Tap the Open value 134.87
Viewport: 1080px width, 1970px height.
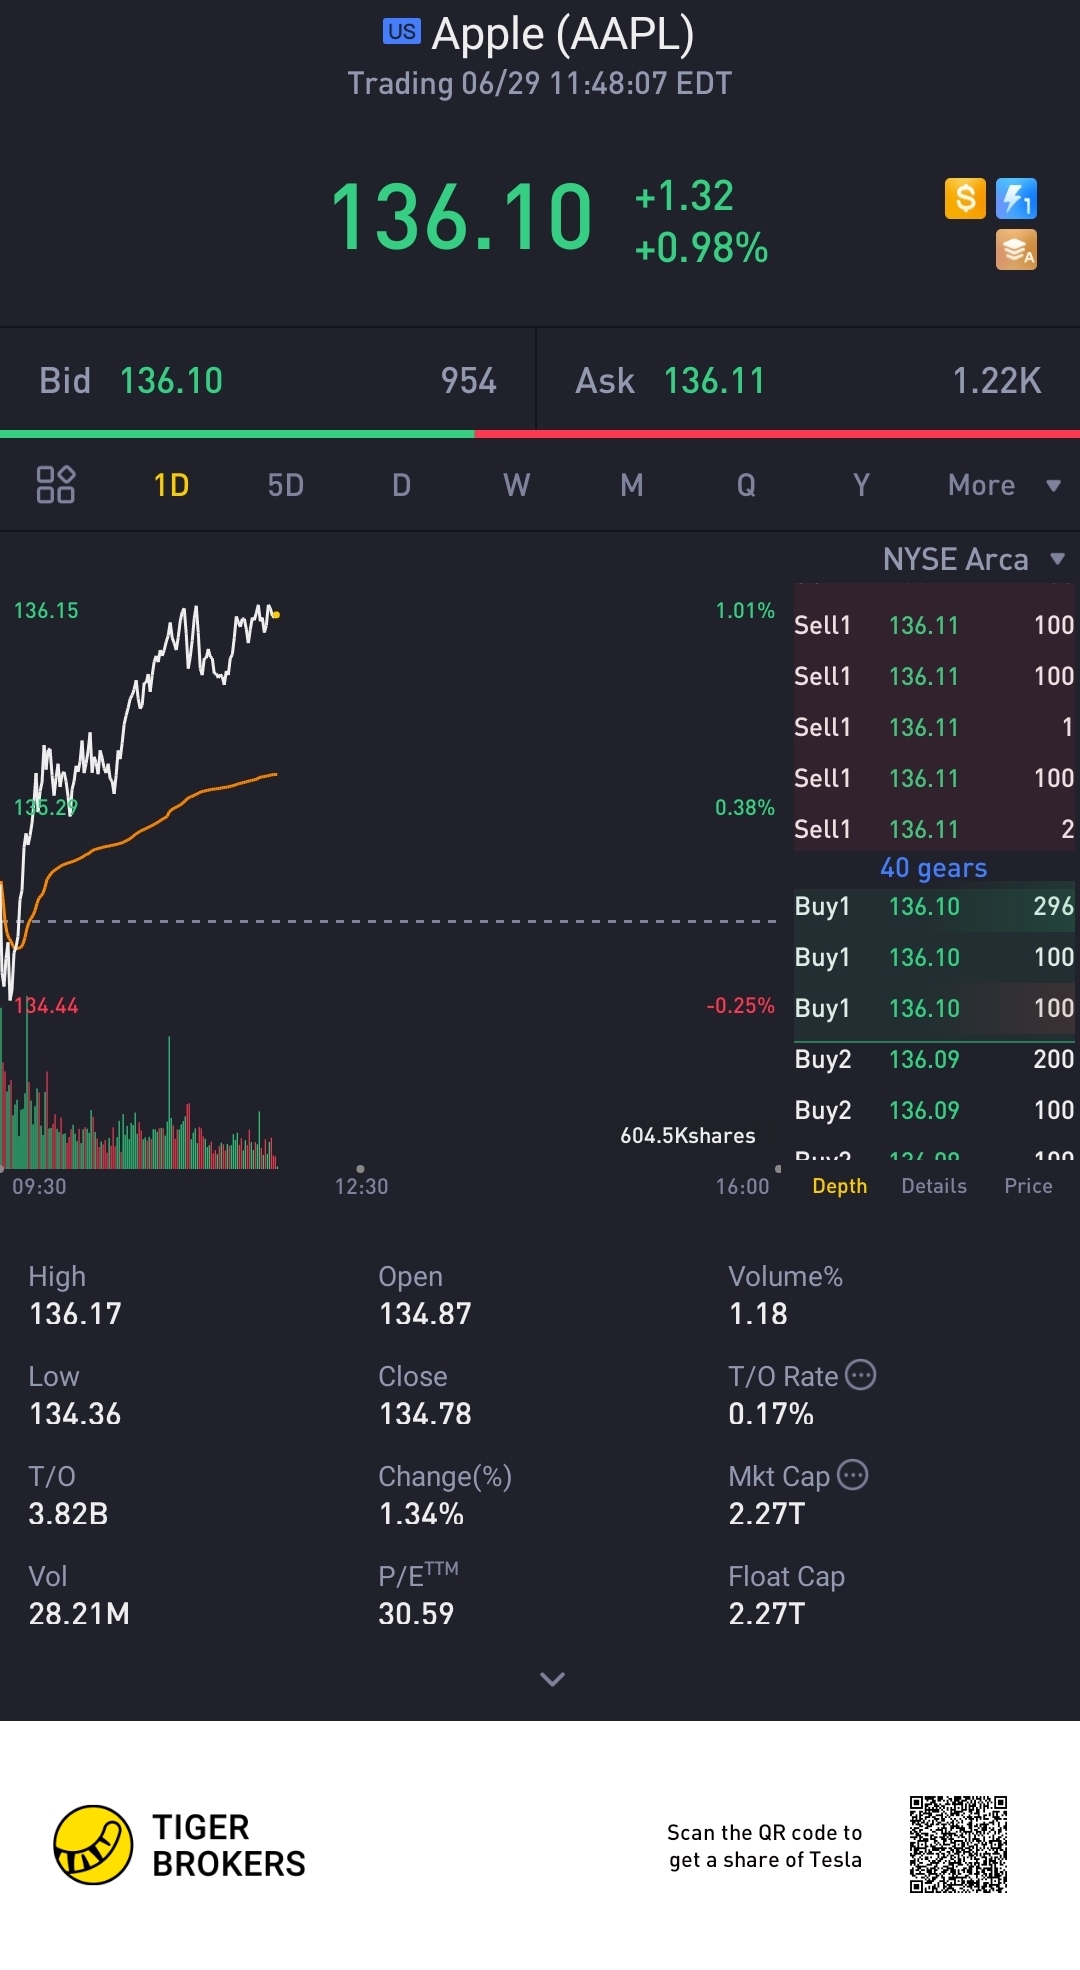coord(425,1313)
